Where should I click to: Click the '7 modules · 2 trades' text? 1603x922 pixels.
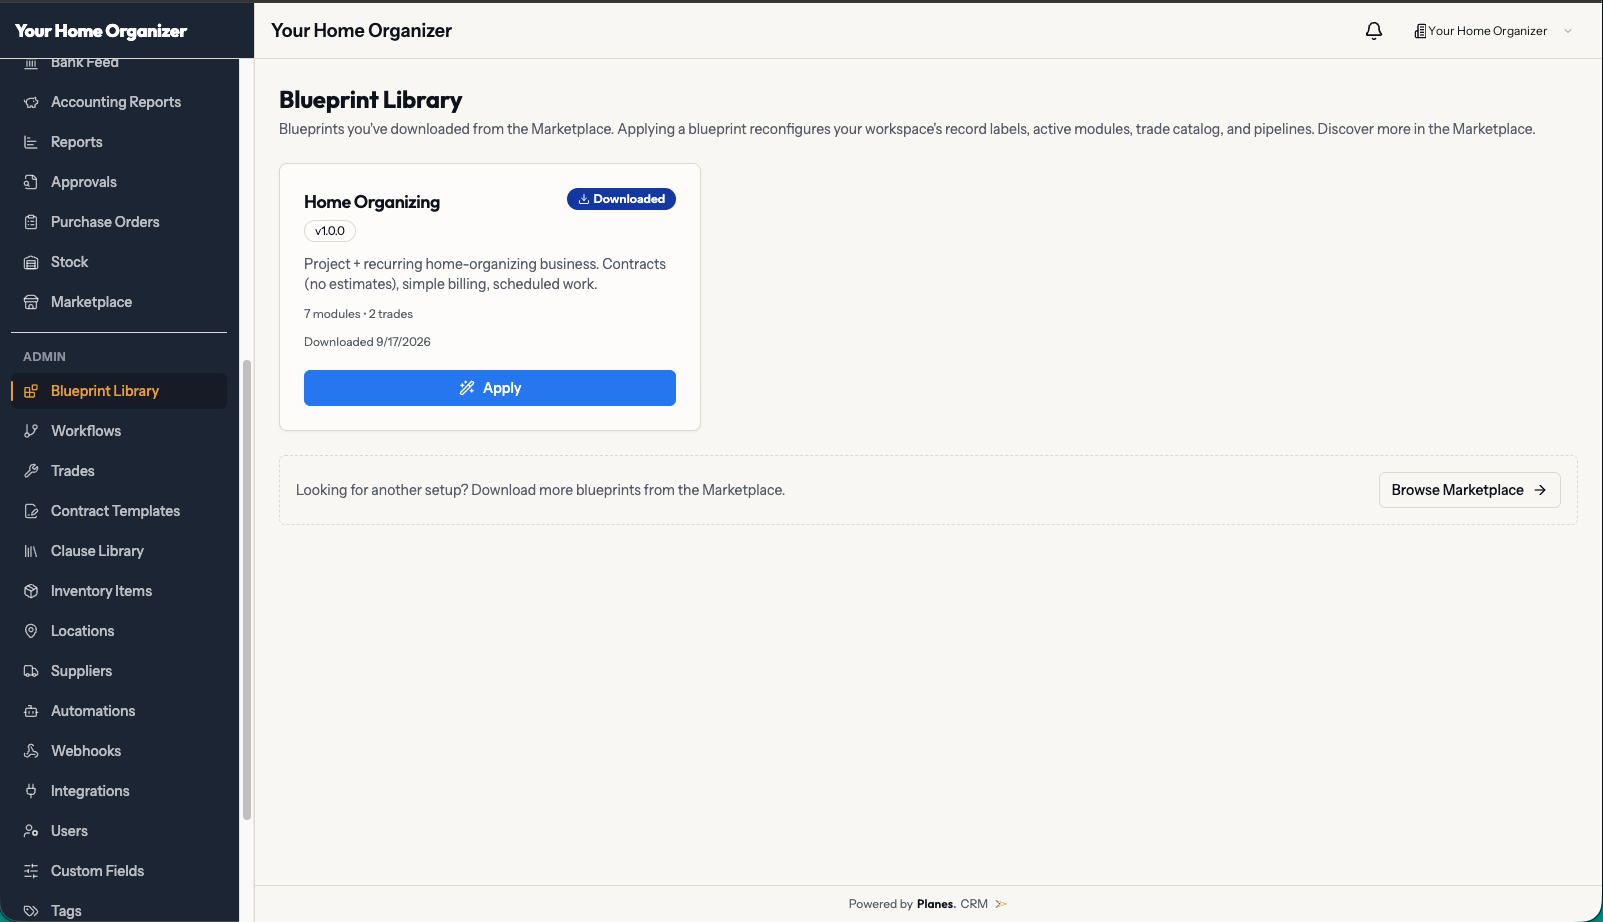pyautogui.click(x=358, y=314)
